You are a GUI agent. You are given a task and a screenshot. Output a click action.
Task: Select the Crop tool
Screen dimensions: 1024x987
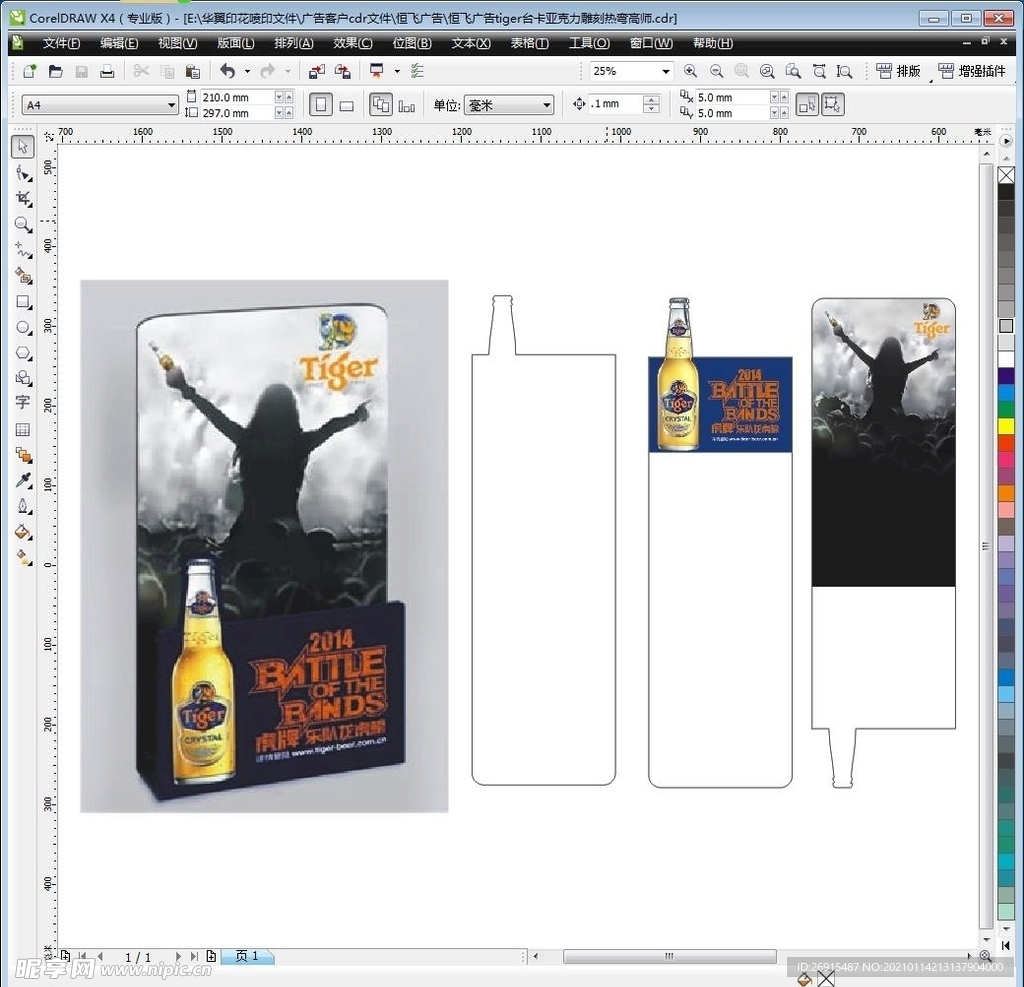tap(23, 199)
